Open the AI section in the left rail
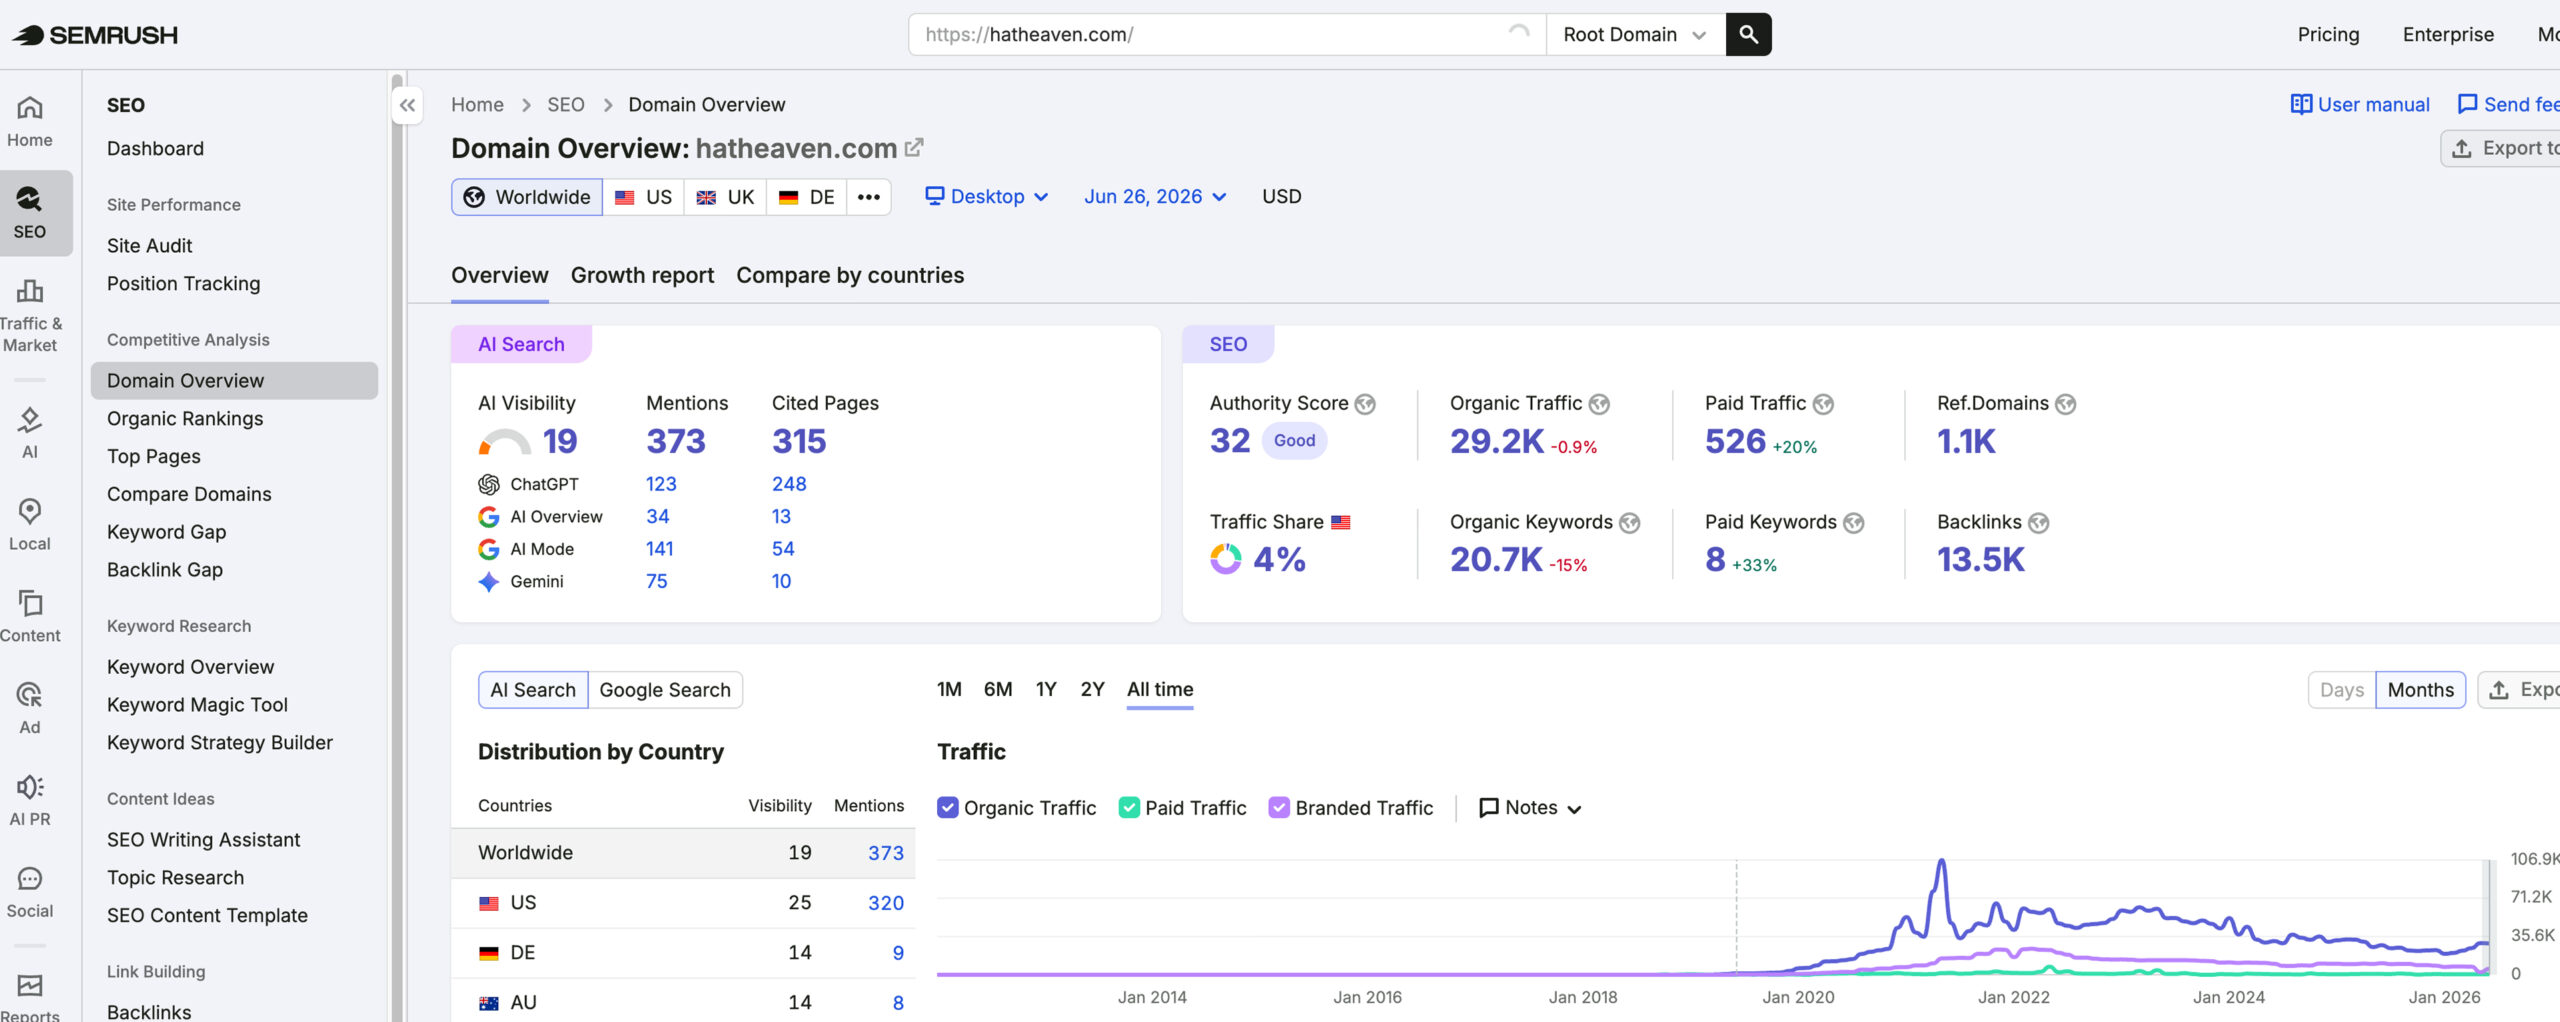The width and height of the screenshot is (2560, 1022). click(30, 433)
